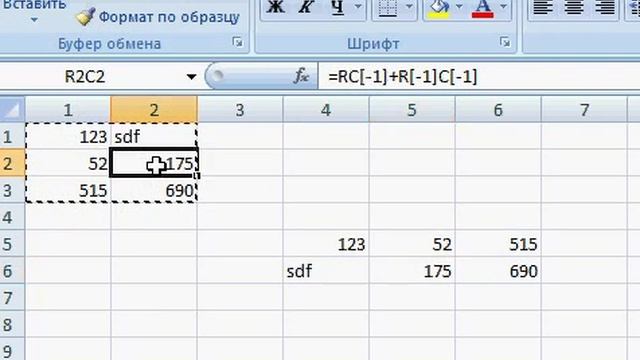
Task: Open borders dropdown arrow
Action: point(409,7)
